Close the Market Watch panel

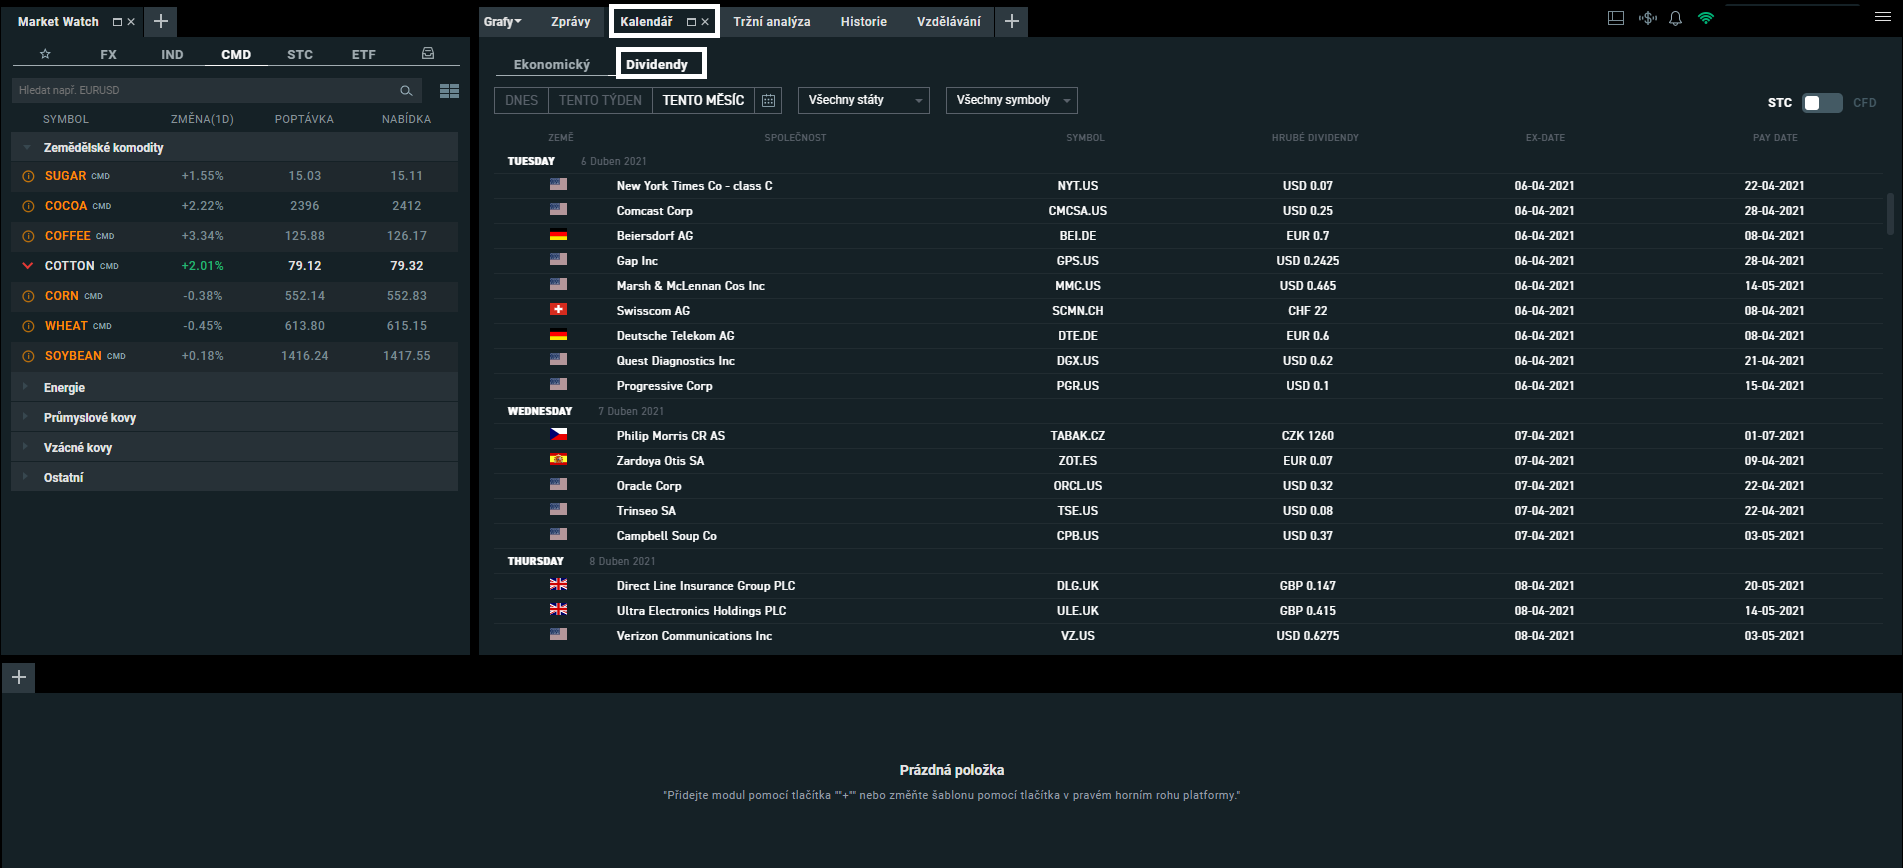point(131,22)
